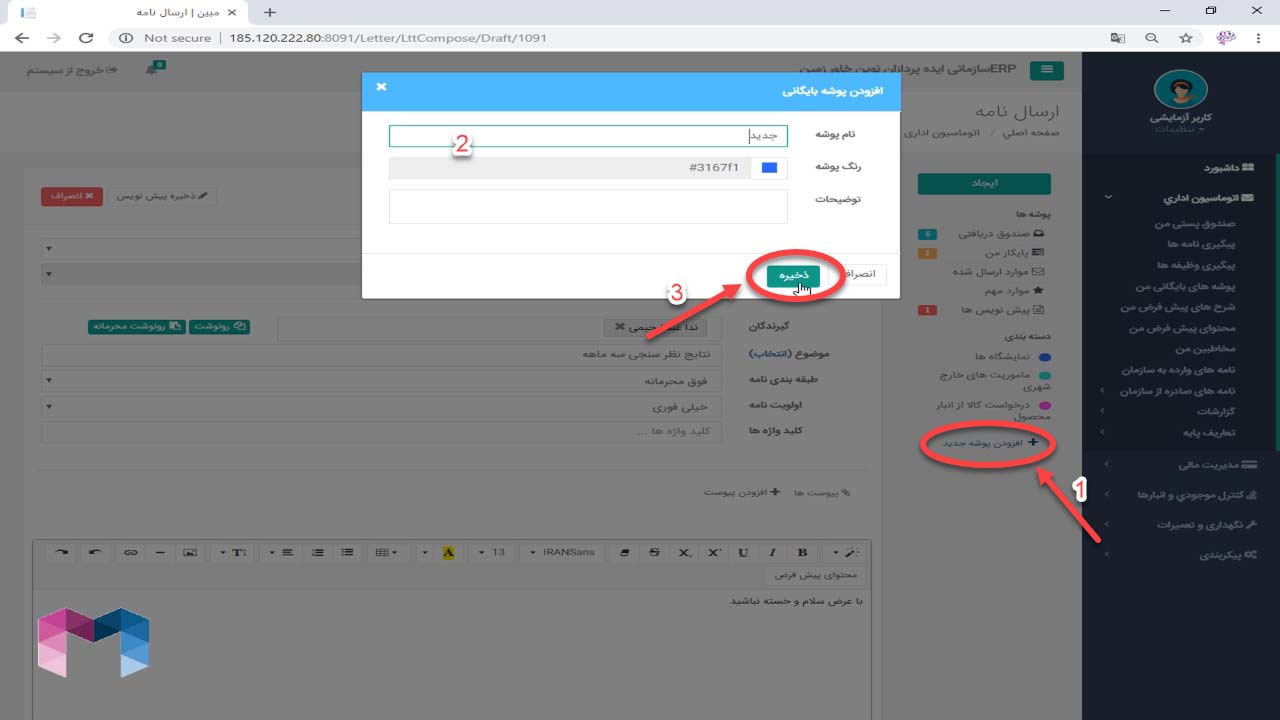Image resolution: width=1280 pixels, height=720 pixels.
Task: Apply bold formatting in editor toolbar
Action: pyautogui.click(x=802, y=552)
